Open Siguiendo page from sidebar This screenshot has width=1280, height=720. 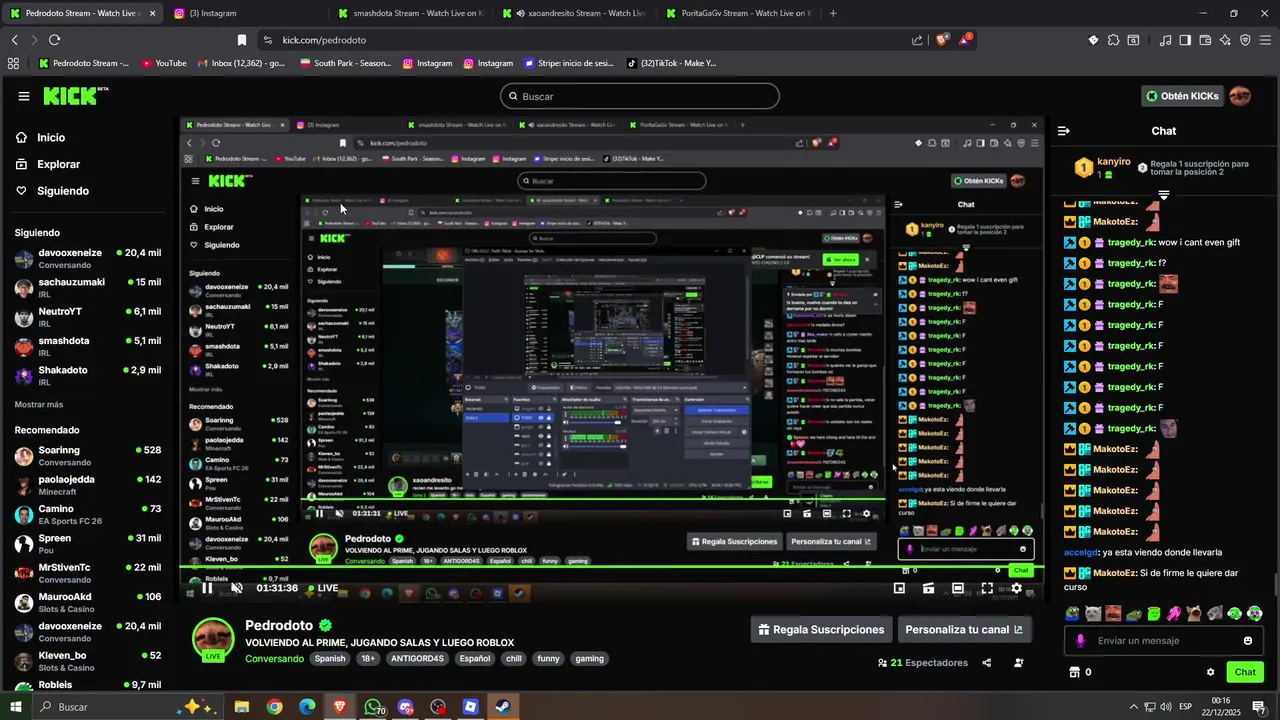point(52,191)
